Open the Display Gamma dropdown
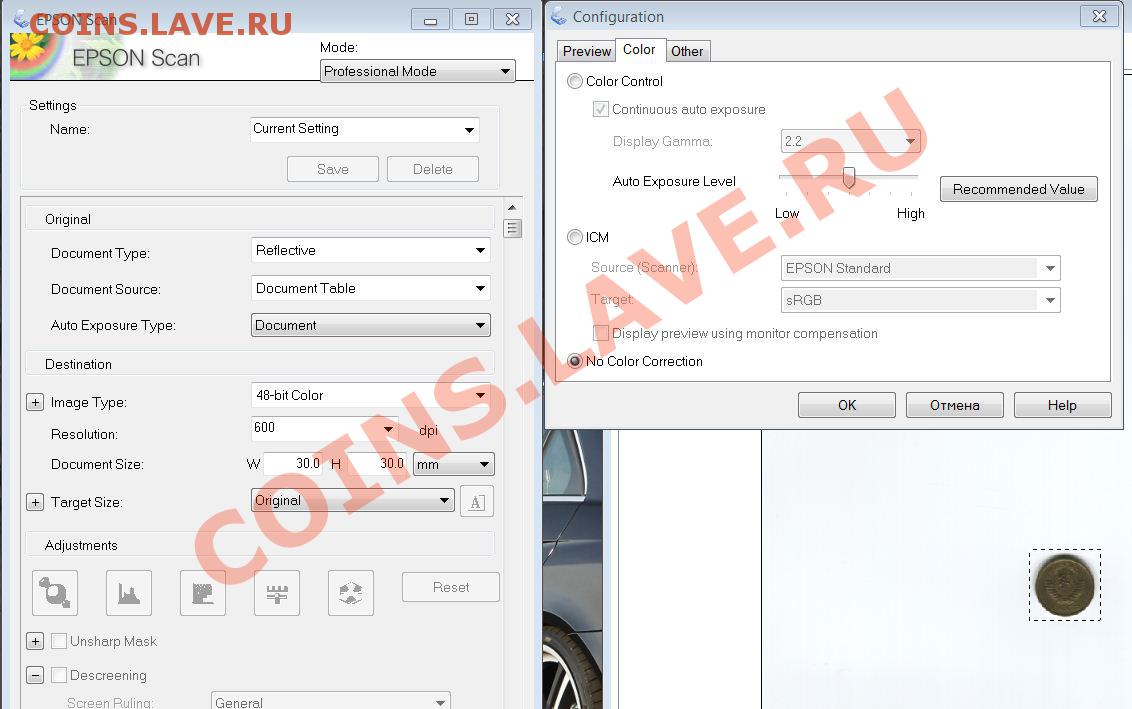This screenshot has height=709, width=1132. [850, 141]
